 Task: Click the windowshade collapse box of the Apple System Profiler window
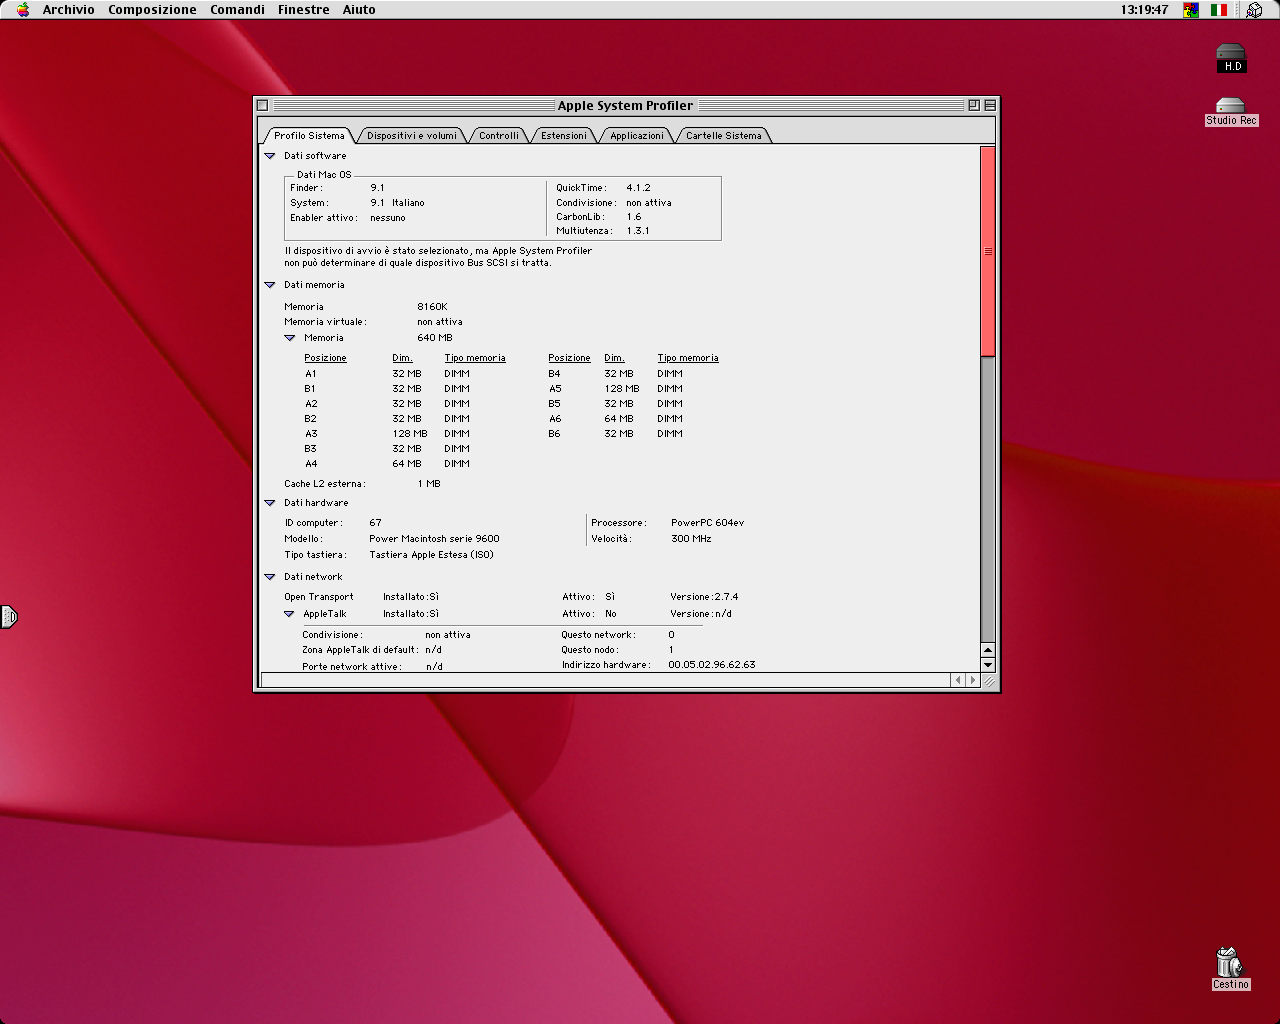coord(989,105)
